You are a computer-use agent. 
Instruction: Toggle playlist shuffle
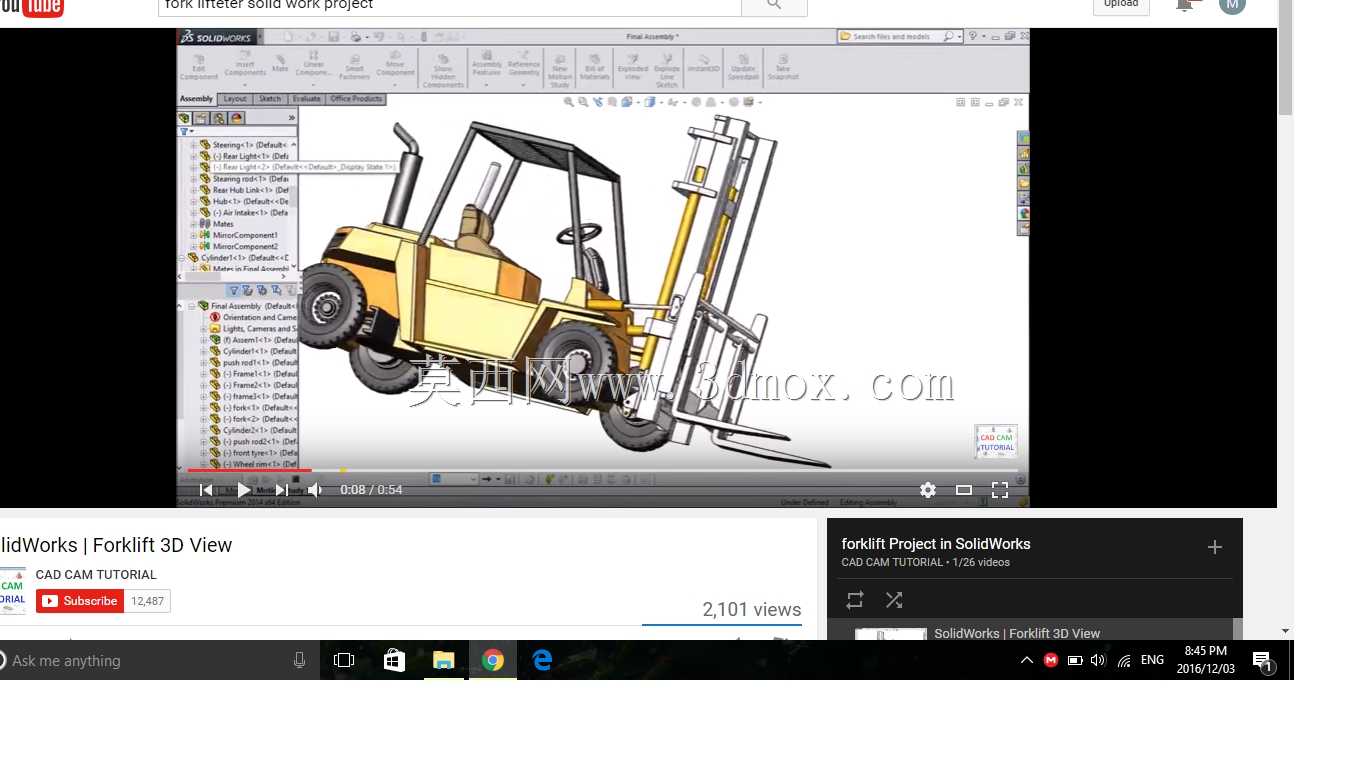tap(894, 600)
